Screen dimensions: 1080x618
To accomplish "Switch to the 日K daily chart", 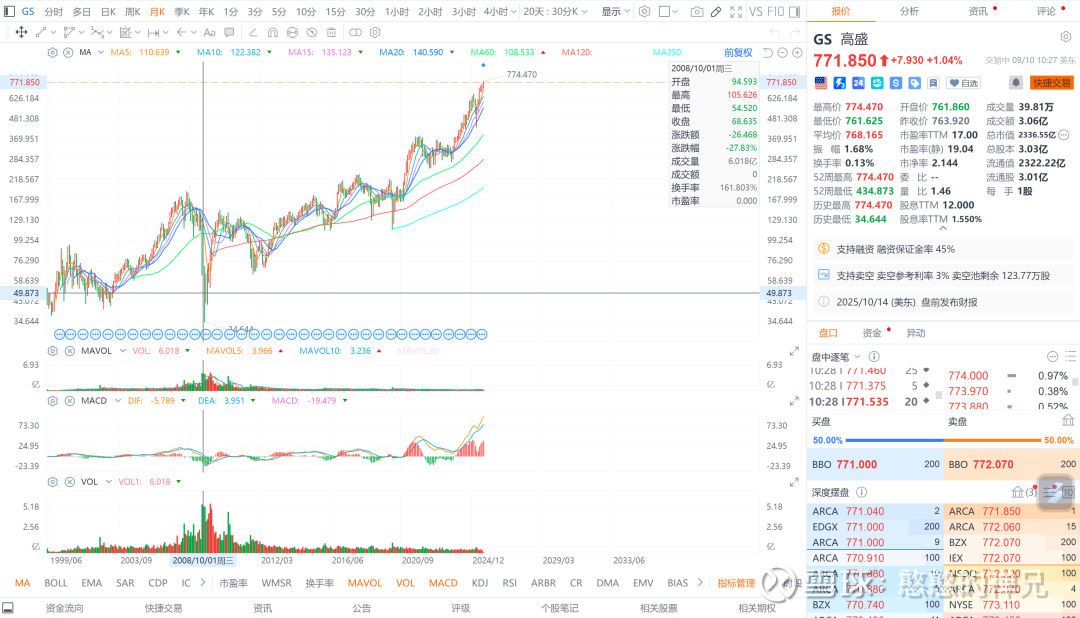I will pyautogui.click(x=108, y=12).
